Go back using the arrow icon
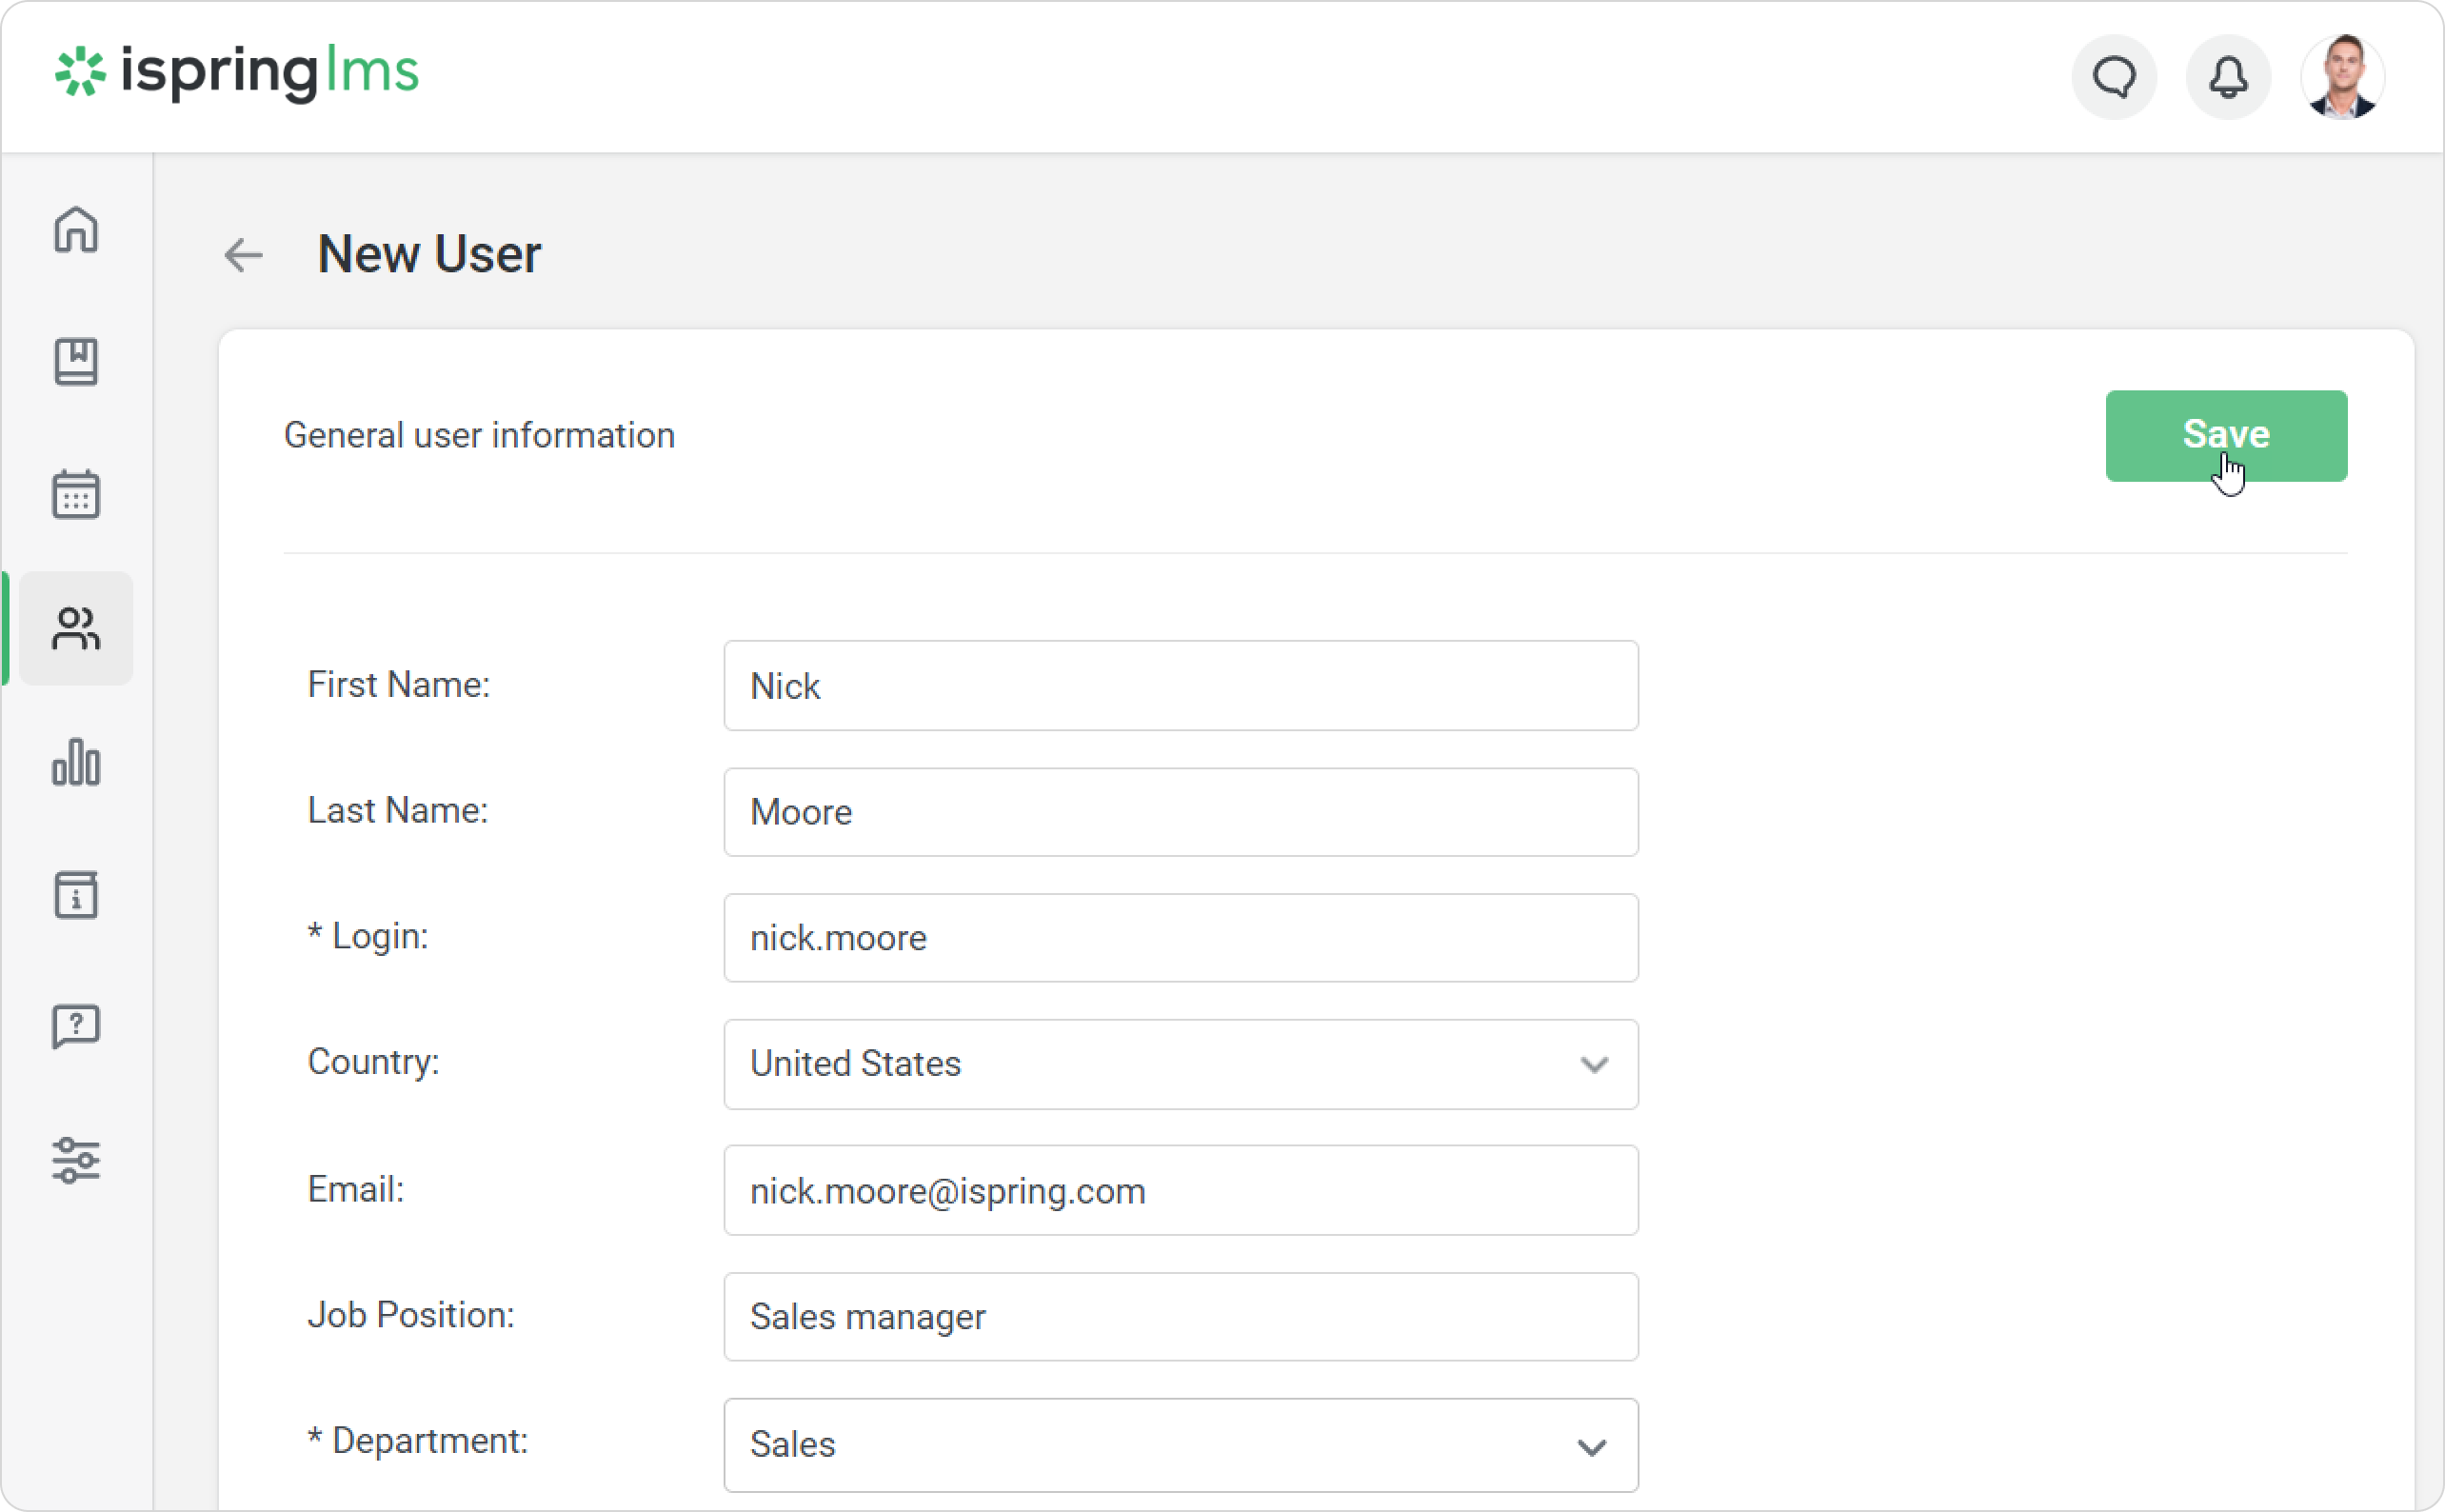Viewport: 2445px width, 1512px height. (x=243, y=255)
